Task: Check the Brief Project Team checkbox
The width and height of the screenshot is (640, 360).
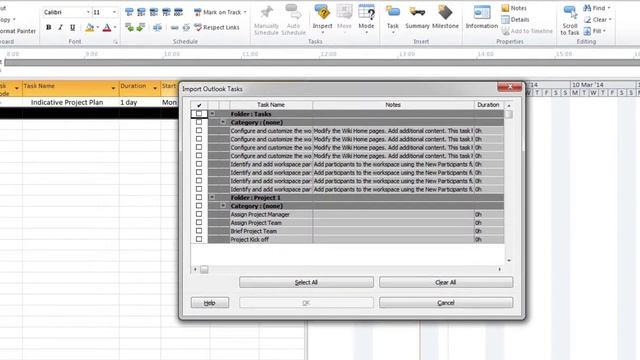Action: click(x=199, y=231)
